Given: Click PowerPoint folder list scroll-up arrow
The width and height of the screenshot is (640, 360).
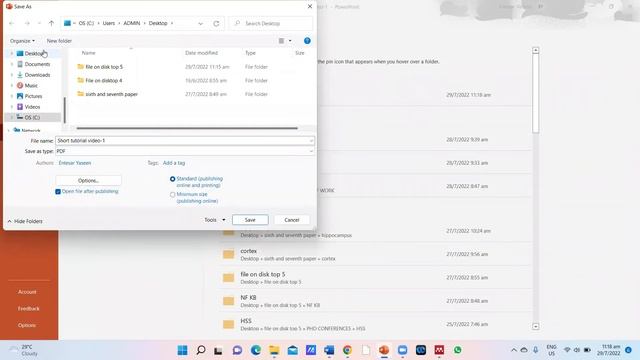Looking at the screenshot, I should point(536,51).
